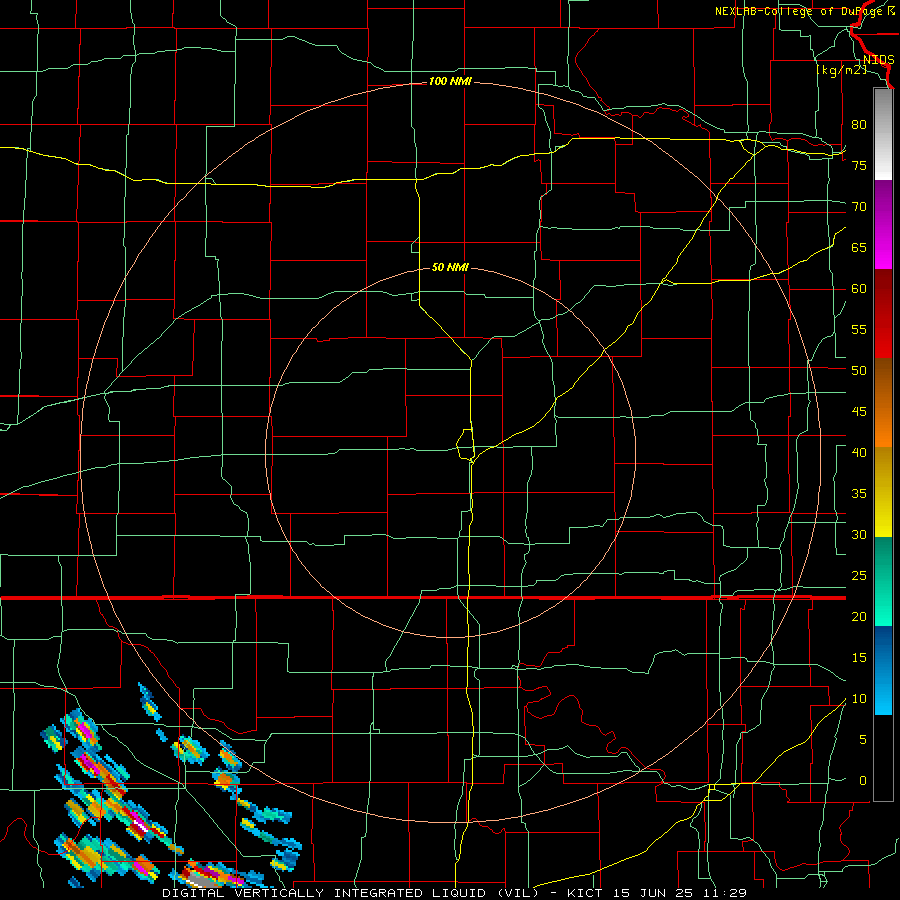Click the color scale value 50
The width and height of the screenshot is (900, 900).
(859, 371)
